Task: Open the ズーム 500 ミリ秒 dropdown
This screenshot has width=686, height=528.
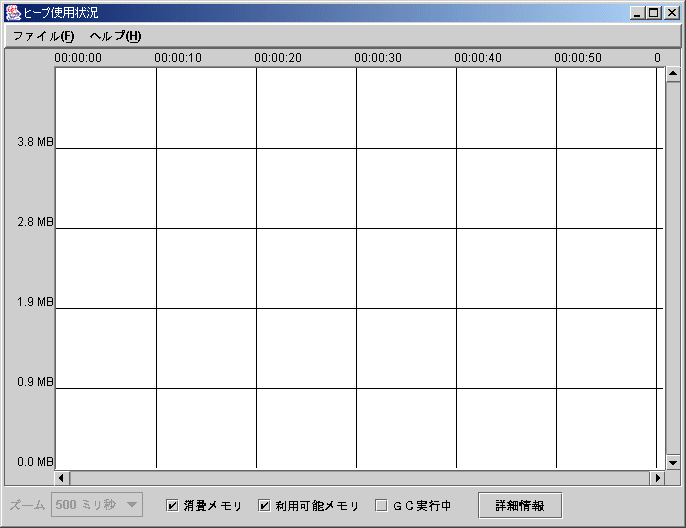Action: pyautogui.click(x=97, y=505)
